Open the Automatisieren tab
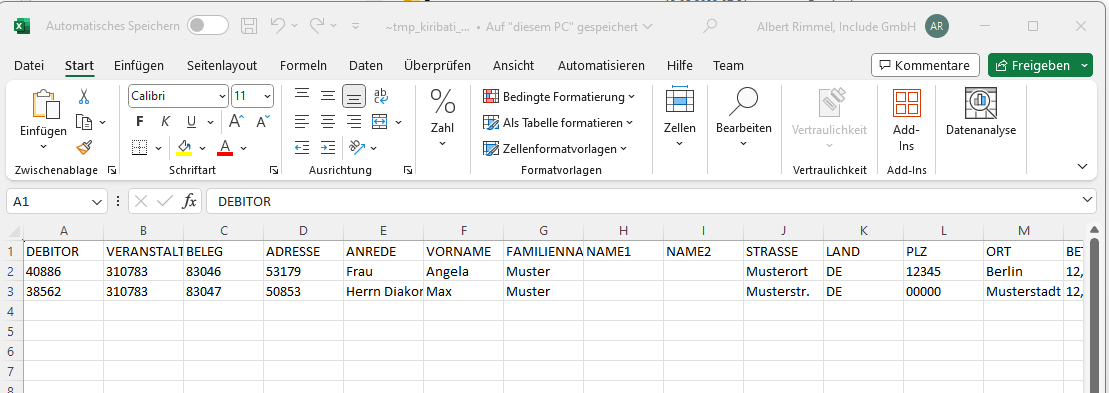The width and height of the screenshot is (1109, 393). tap(601, 66)
